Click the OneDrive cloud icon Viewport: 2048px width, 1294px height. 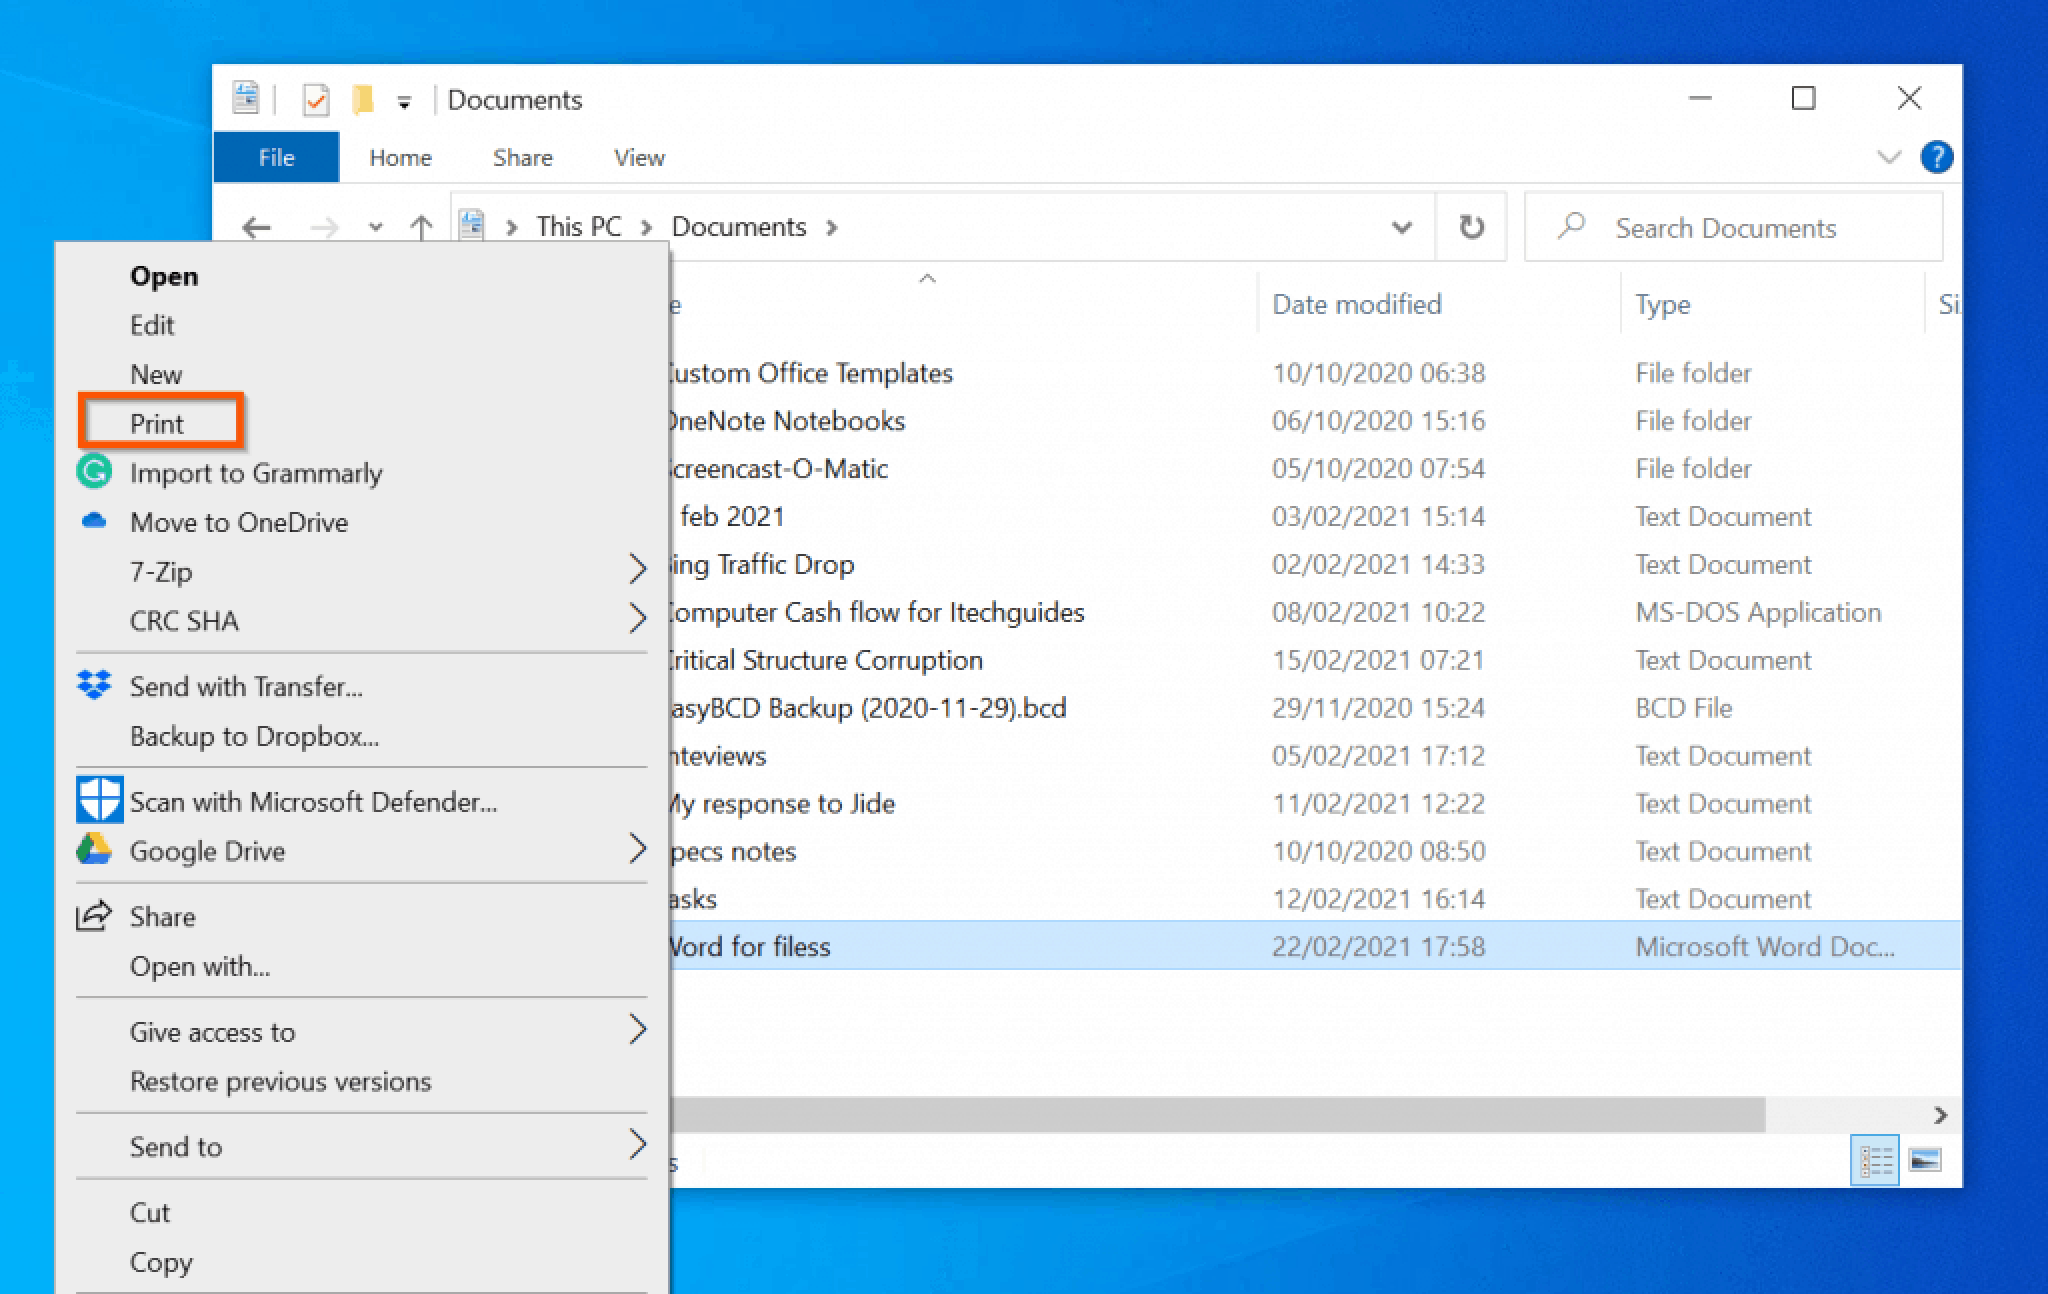[x=94, y=521]
